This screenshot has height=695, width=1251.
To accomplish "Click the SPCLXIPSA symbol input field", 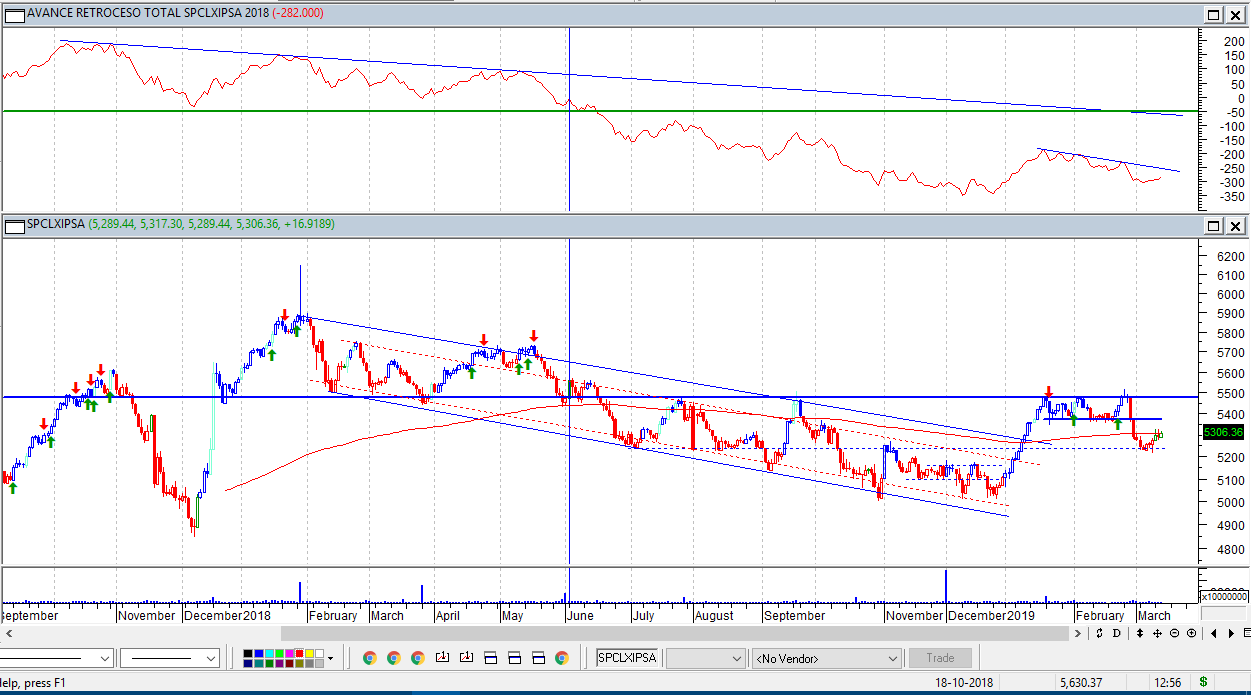I will pyautogui.click(x=628, y=658).
